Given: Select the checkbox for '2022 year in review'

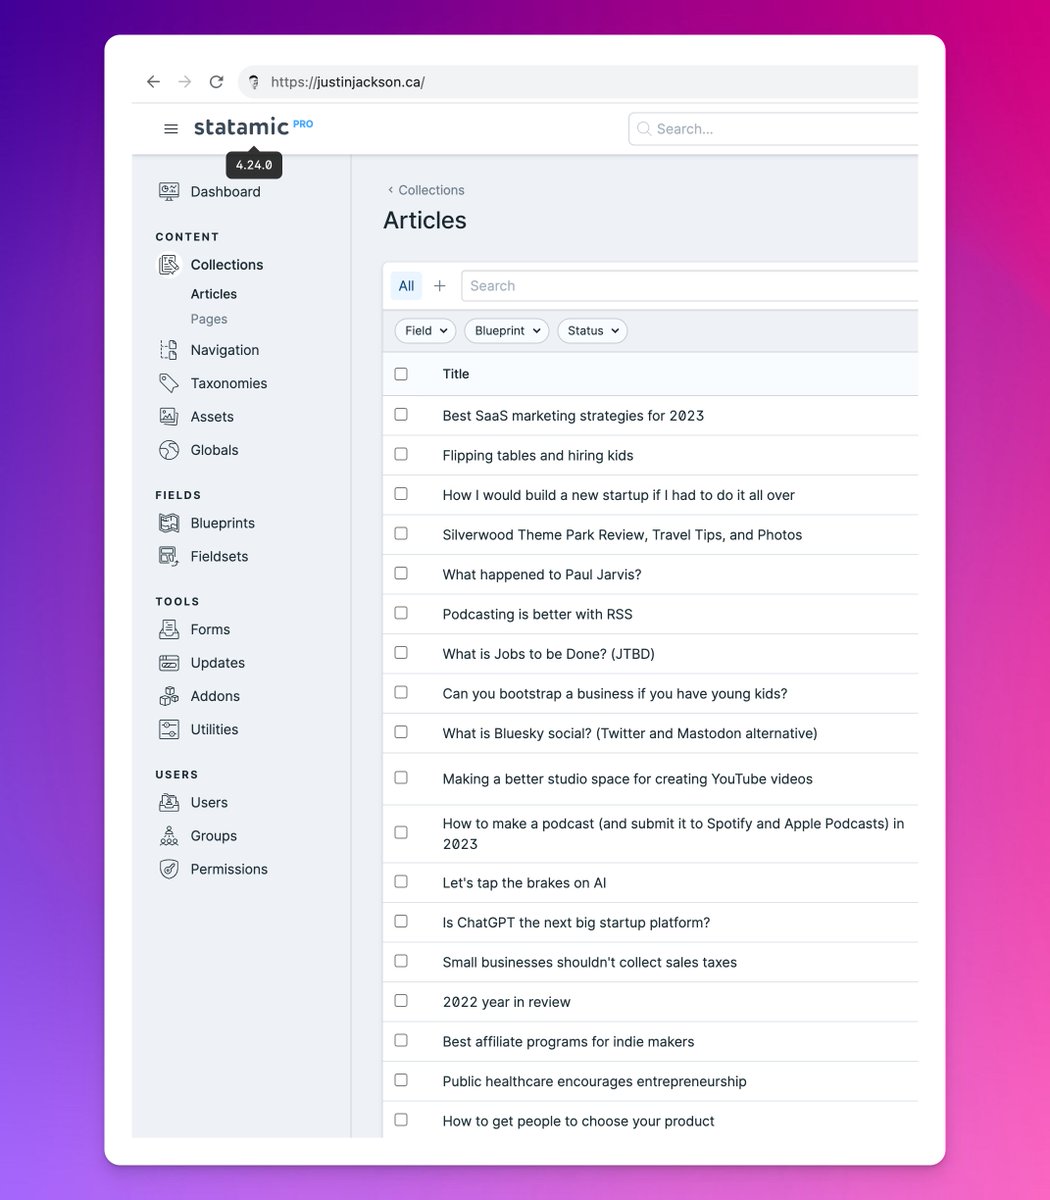Looking at the screenshot, I should point(401,1001).
